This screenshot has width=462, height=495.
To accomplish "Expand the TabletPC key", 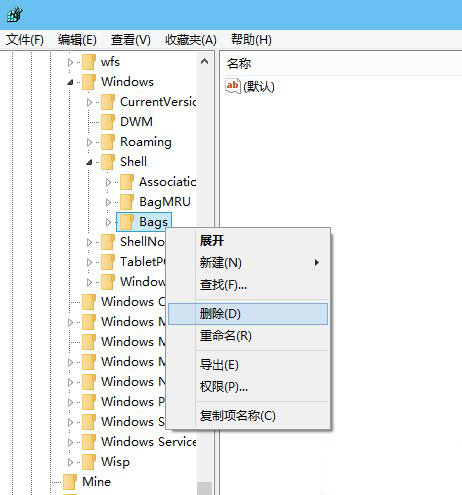I will pyautogui.click(x=89, y=262).
